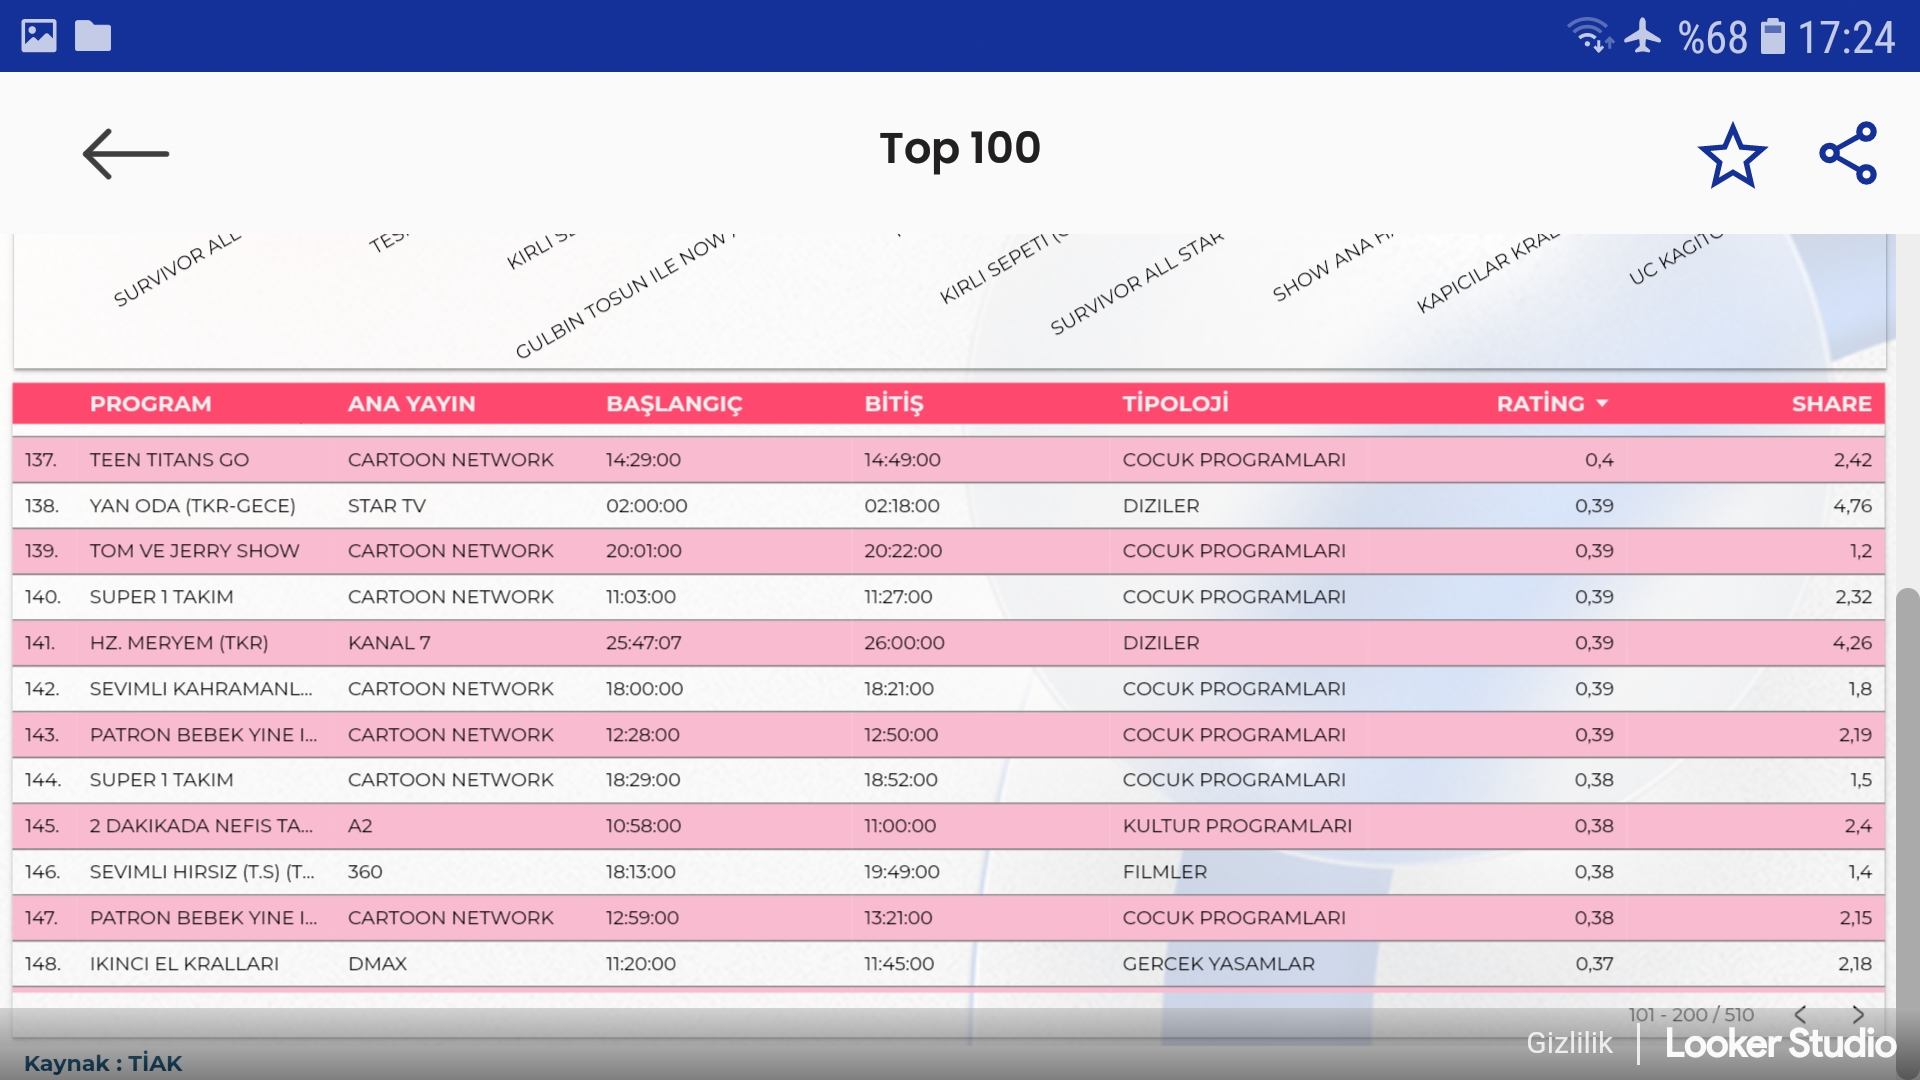Click start time 14:29:00

[x=643, y=460]
